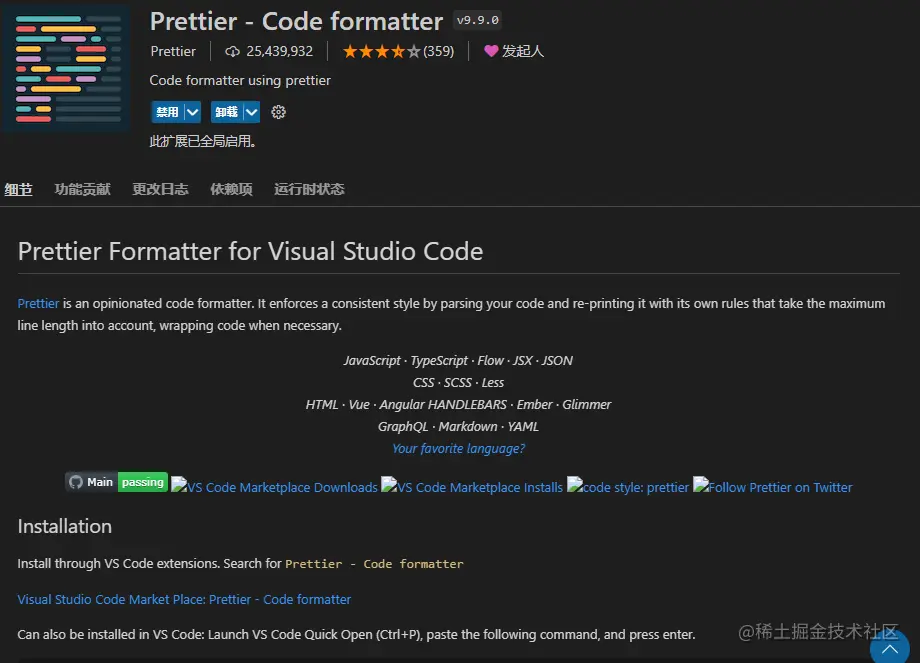This screenshot has width=920, height=663.
Task: Click the 禁用 button to disable extension
Action: click(x=168, y=112)
